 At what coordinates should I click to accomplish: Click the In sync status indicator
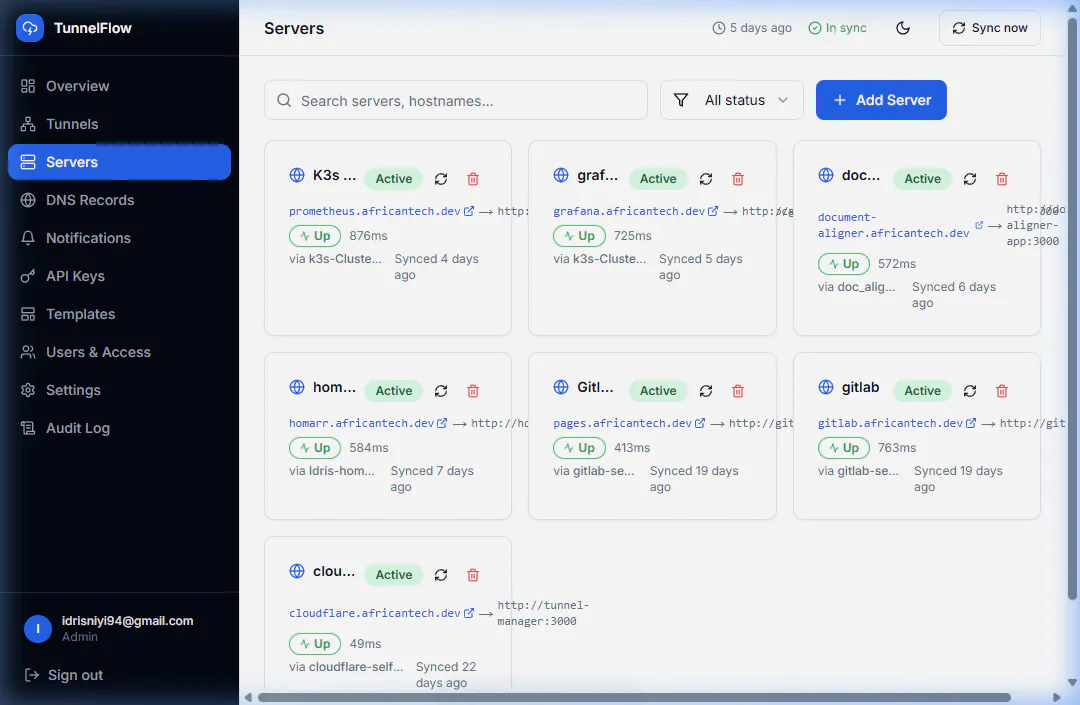(838, 28)
